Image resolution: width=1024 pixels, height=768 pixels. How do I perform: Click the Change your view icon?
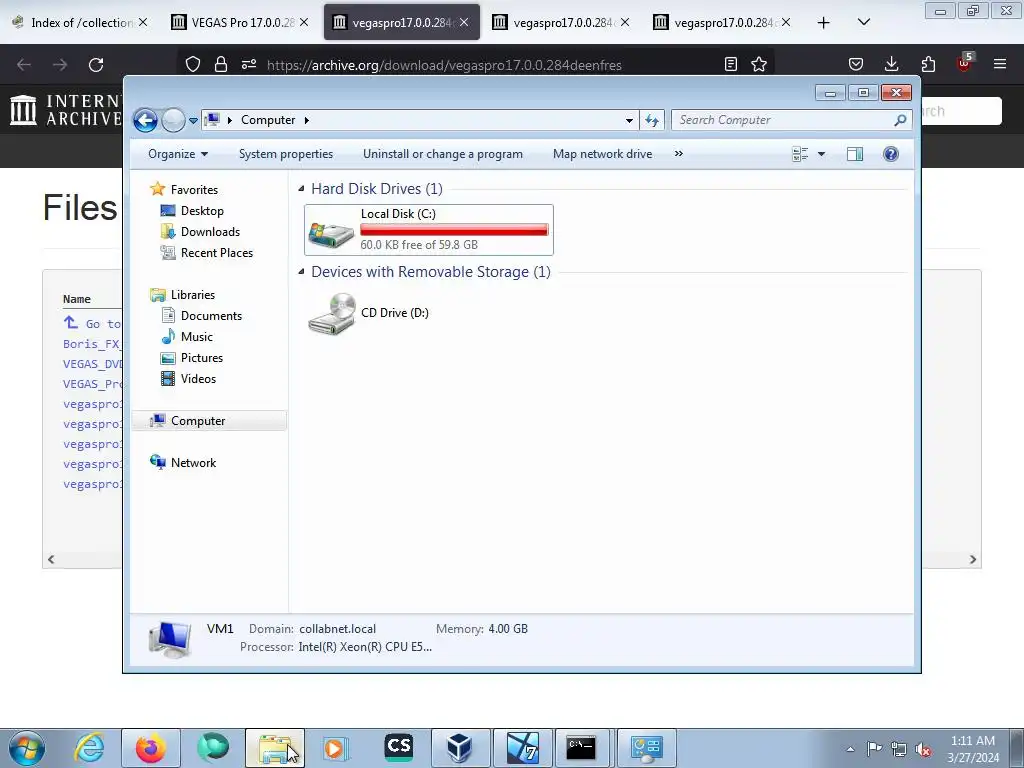pos(800,154)
